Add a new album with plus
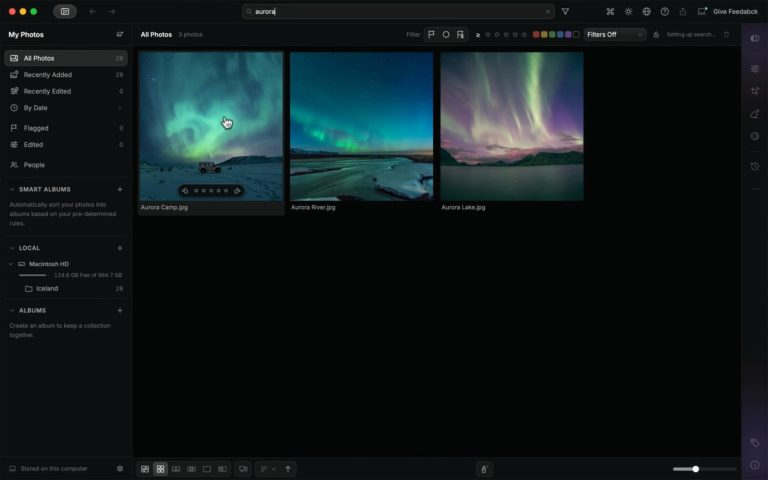 [x=120, y=311]
